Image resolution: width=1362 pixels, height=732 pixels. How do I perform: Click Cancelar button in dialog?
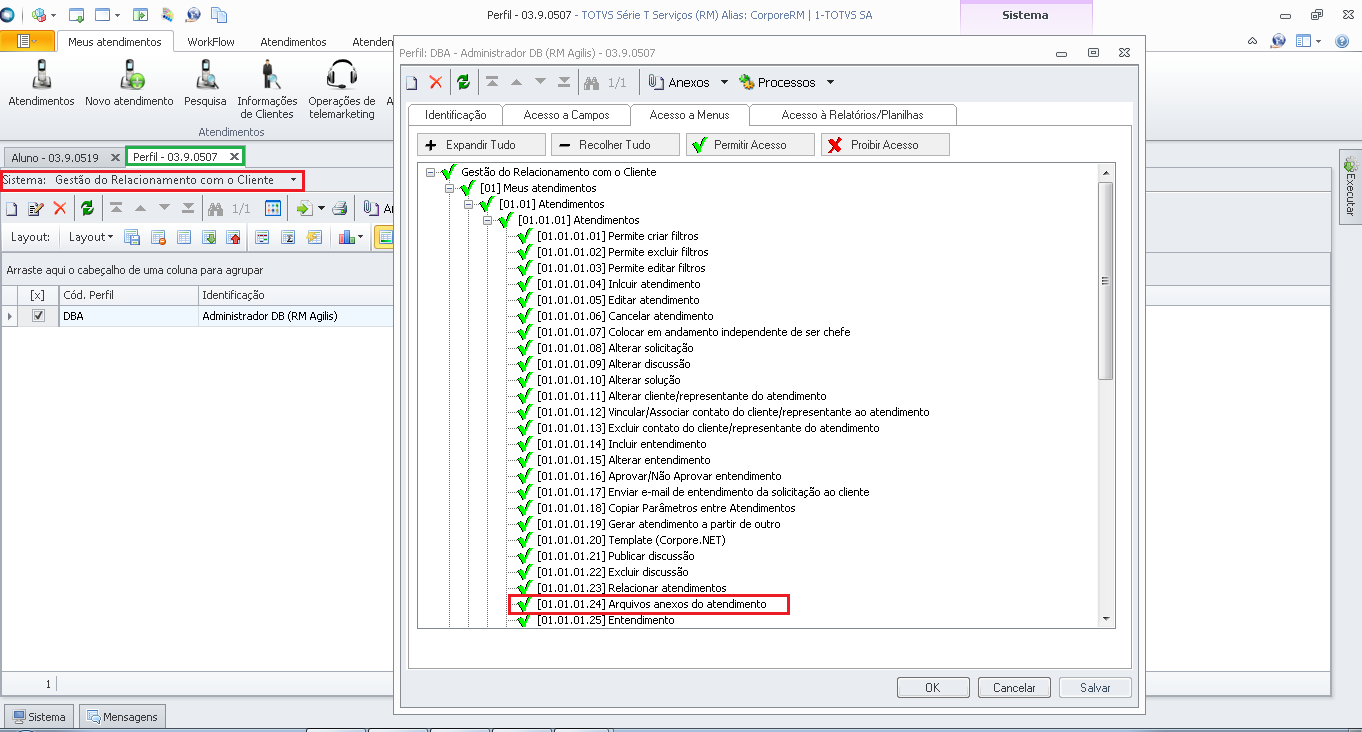pos(1014,687)
